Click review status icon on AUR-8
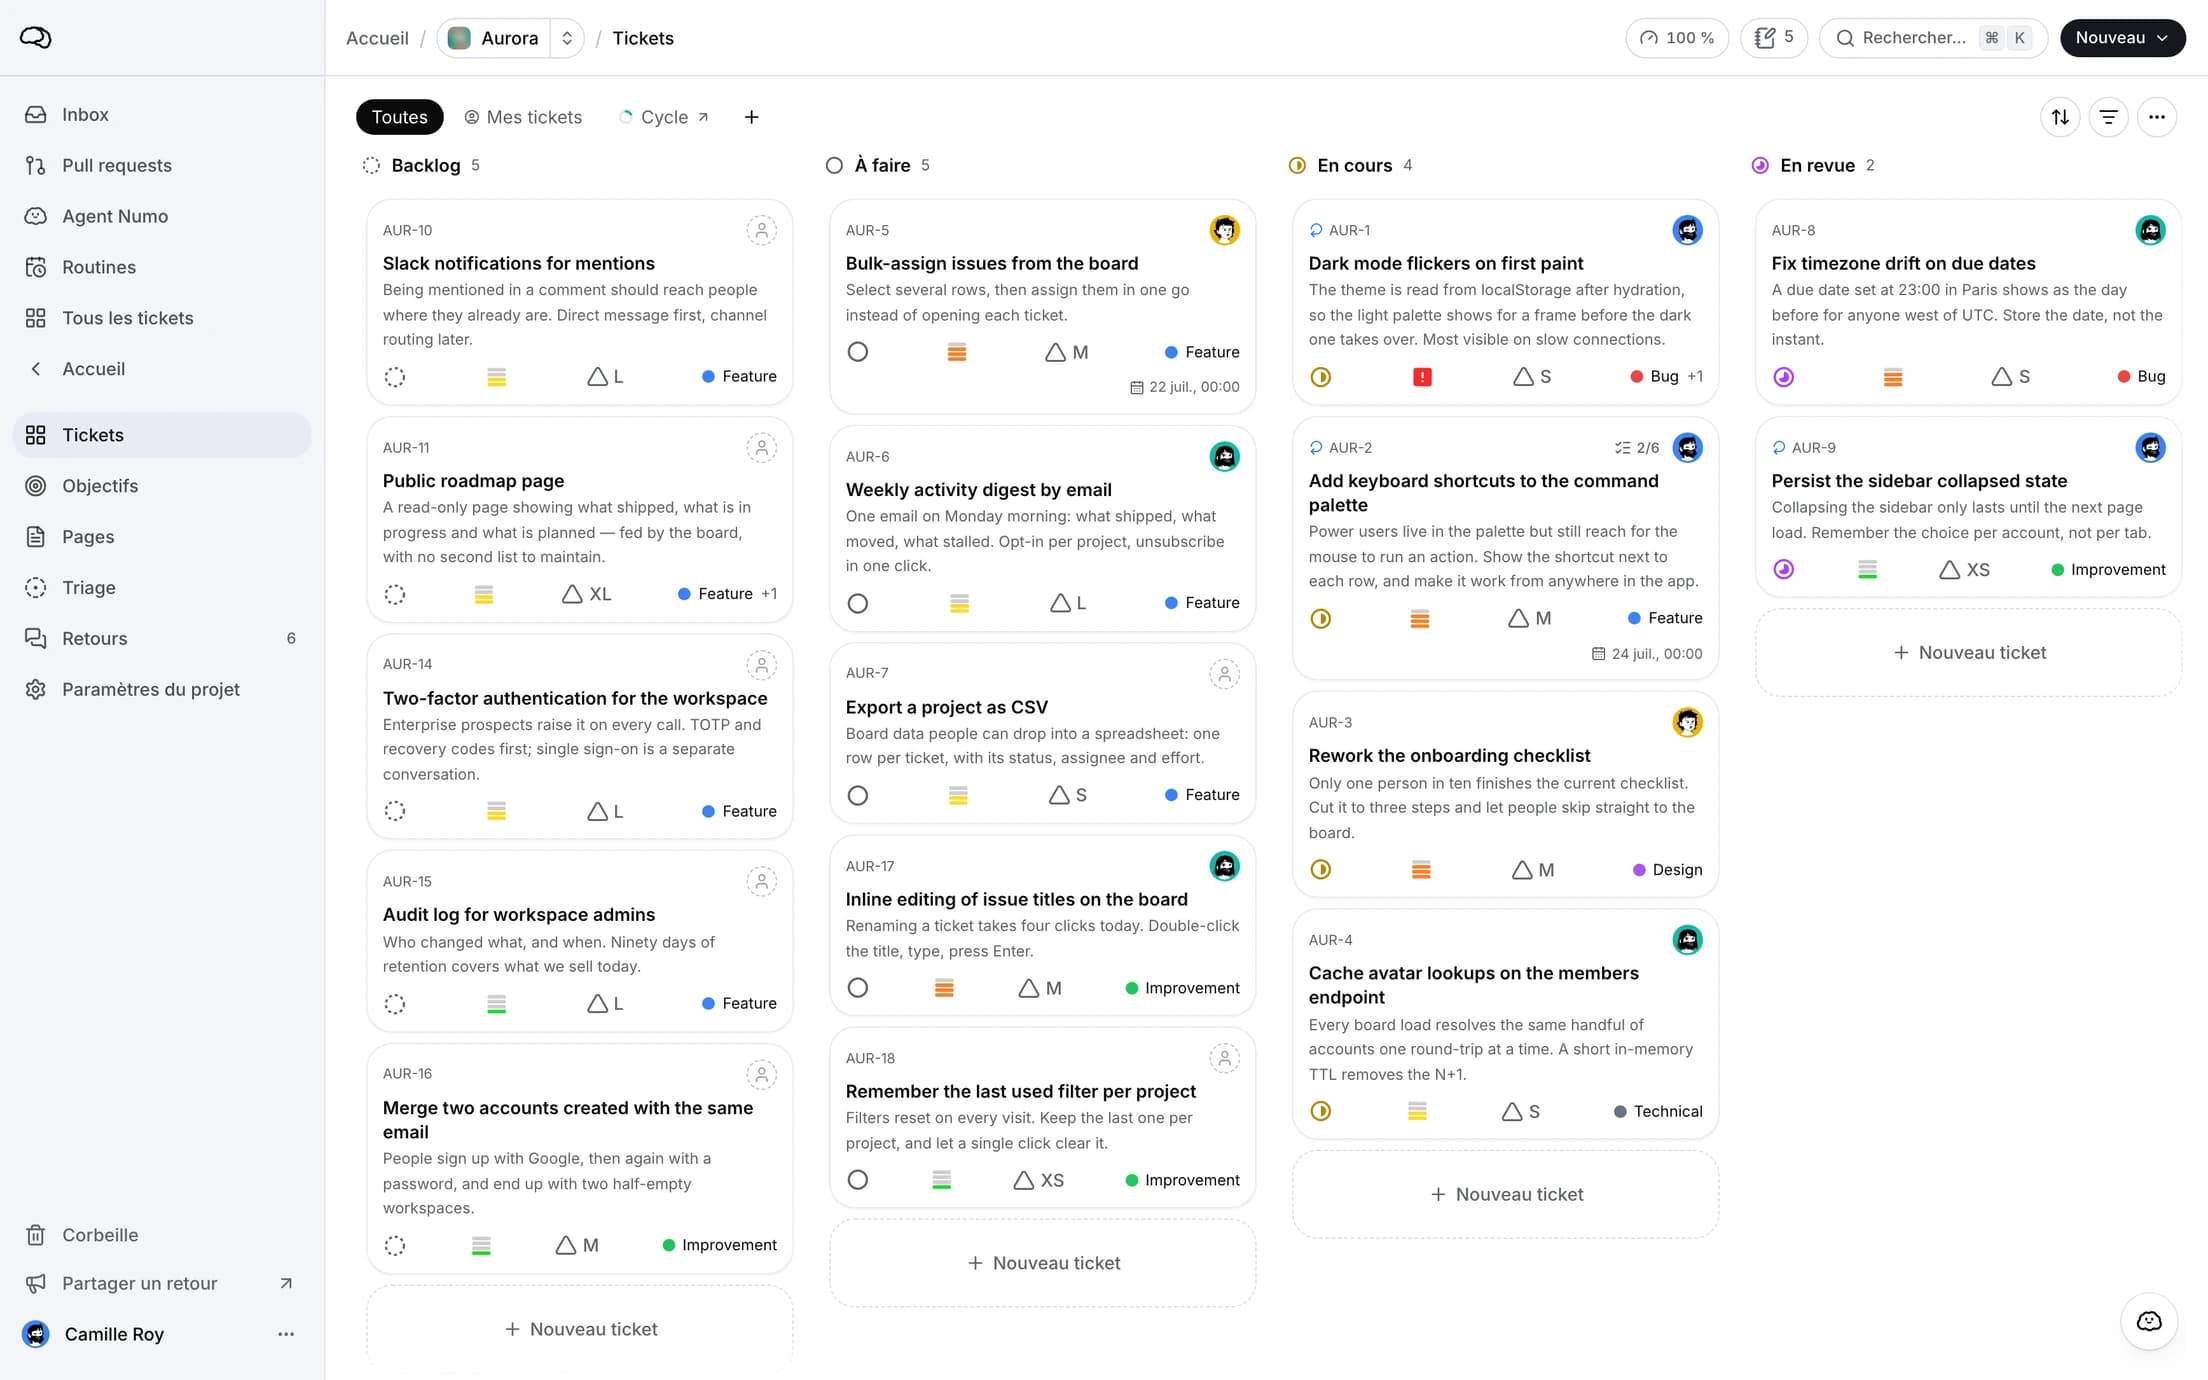 tap(1783, 377)
